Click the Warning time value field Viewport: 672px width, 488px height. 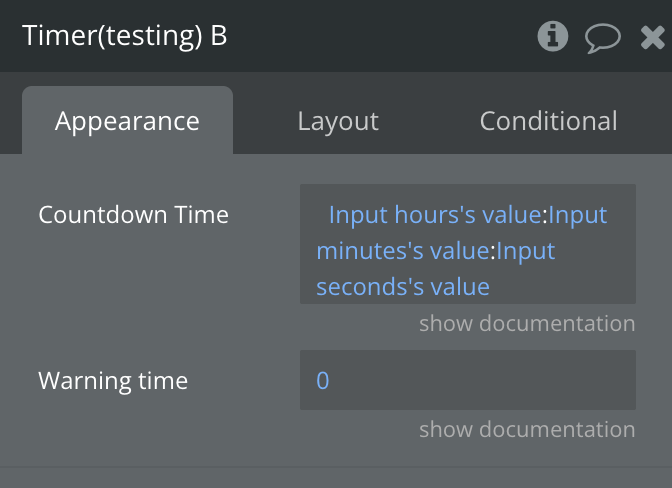[x=467, y=380]
